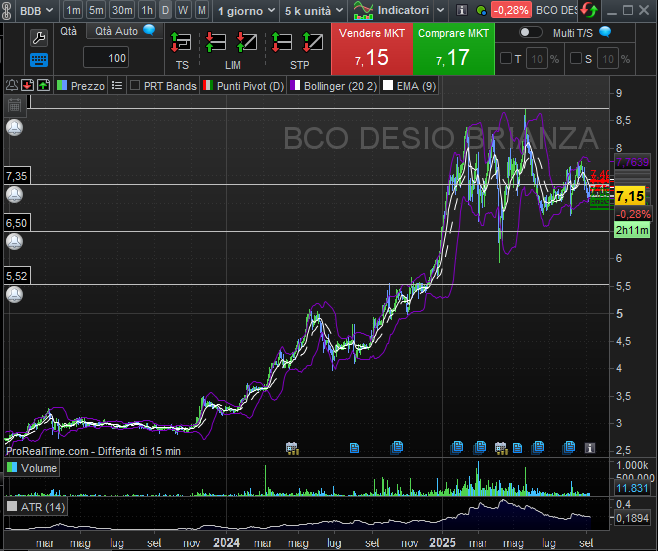Open the BDB ticker dropdown
Viewport: 658px width, 551px height.
click(37, 10)
